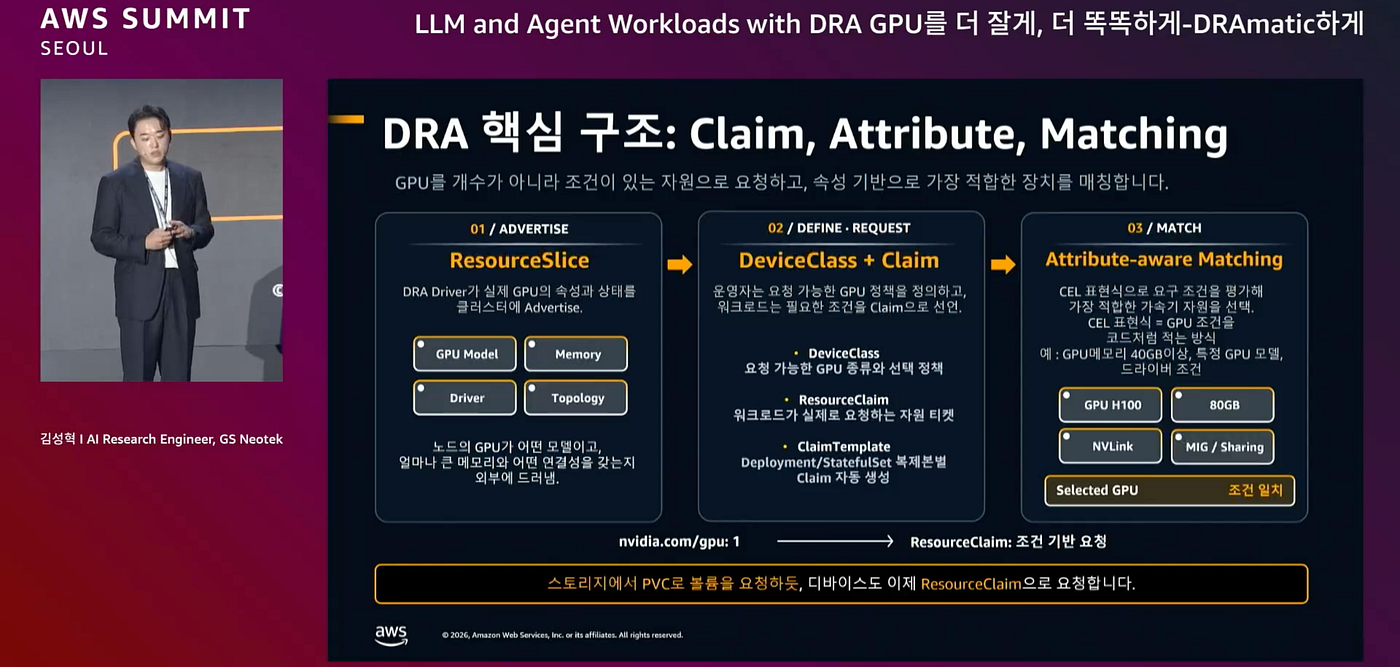The width and height of the screenshot is (1400, 667).
Task: Click the Memory chip
Action: [576, 354]
